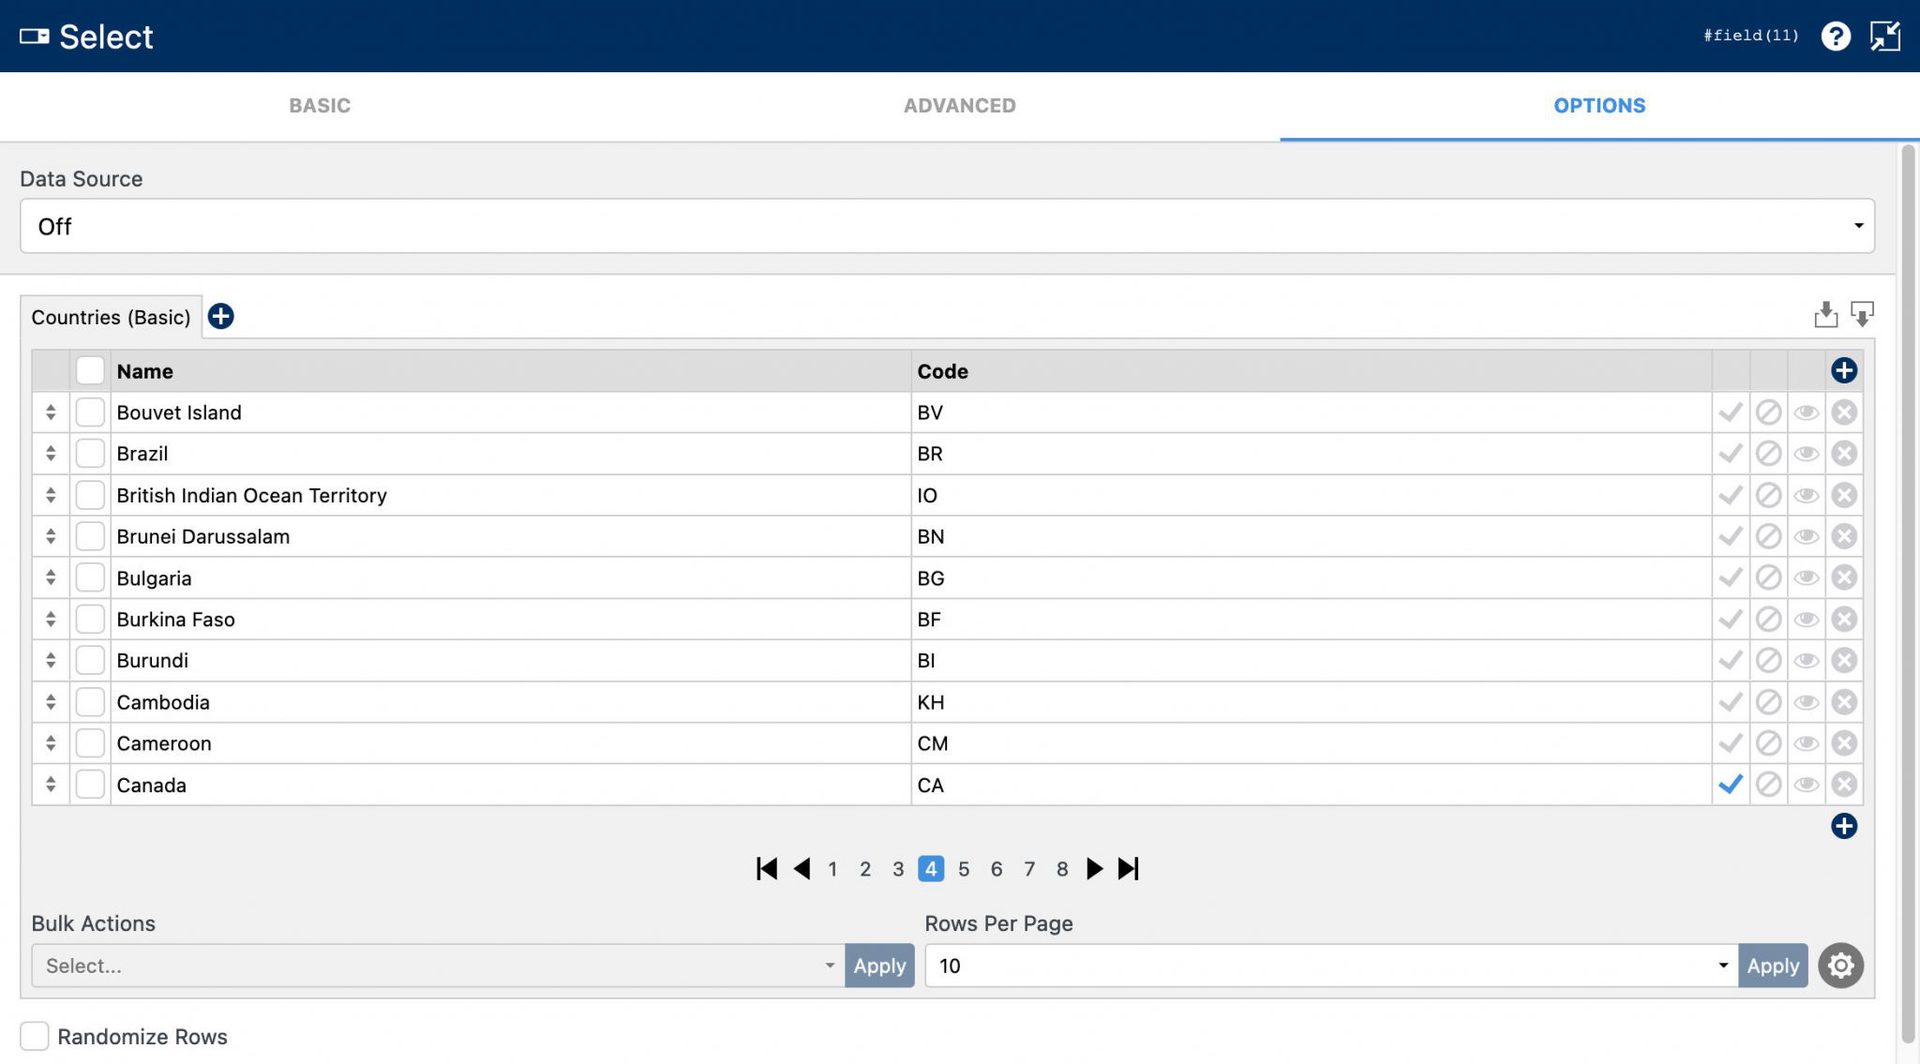Viewport: 1920px width, 1064px height.
Task: Go to next page of options
Action: (1094, 869)
